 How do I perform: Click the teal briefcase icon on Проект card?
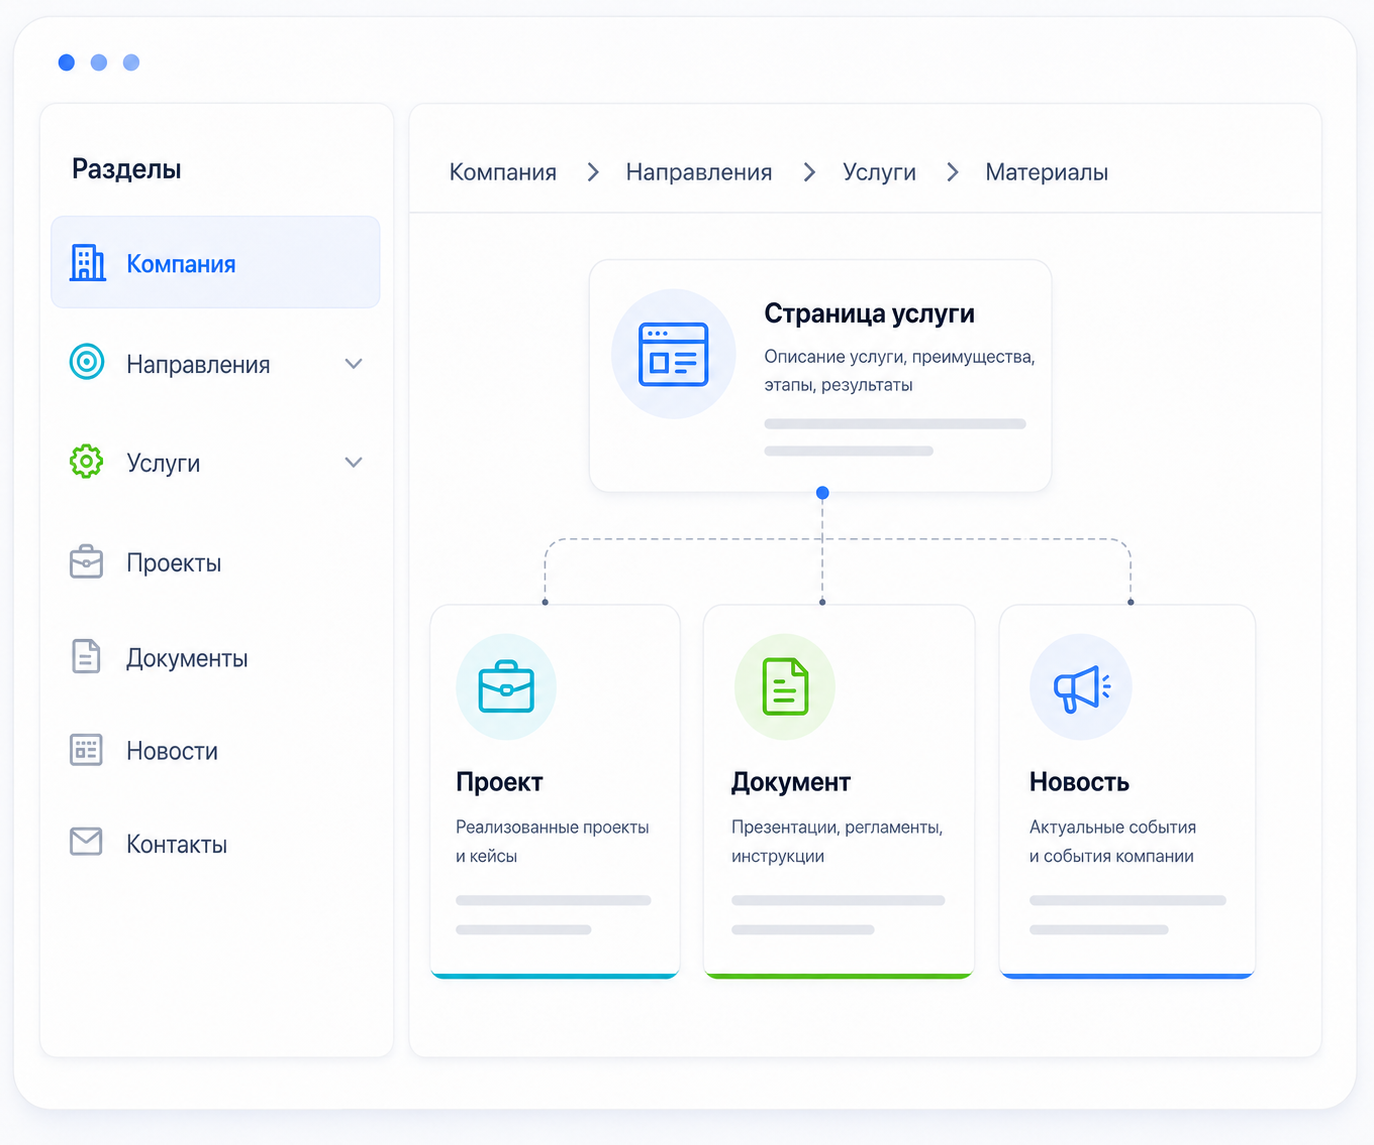[x=506, y=687]
